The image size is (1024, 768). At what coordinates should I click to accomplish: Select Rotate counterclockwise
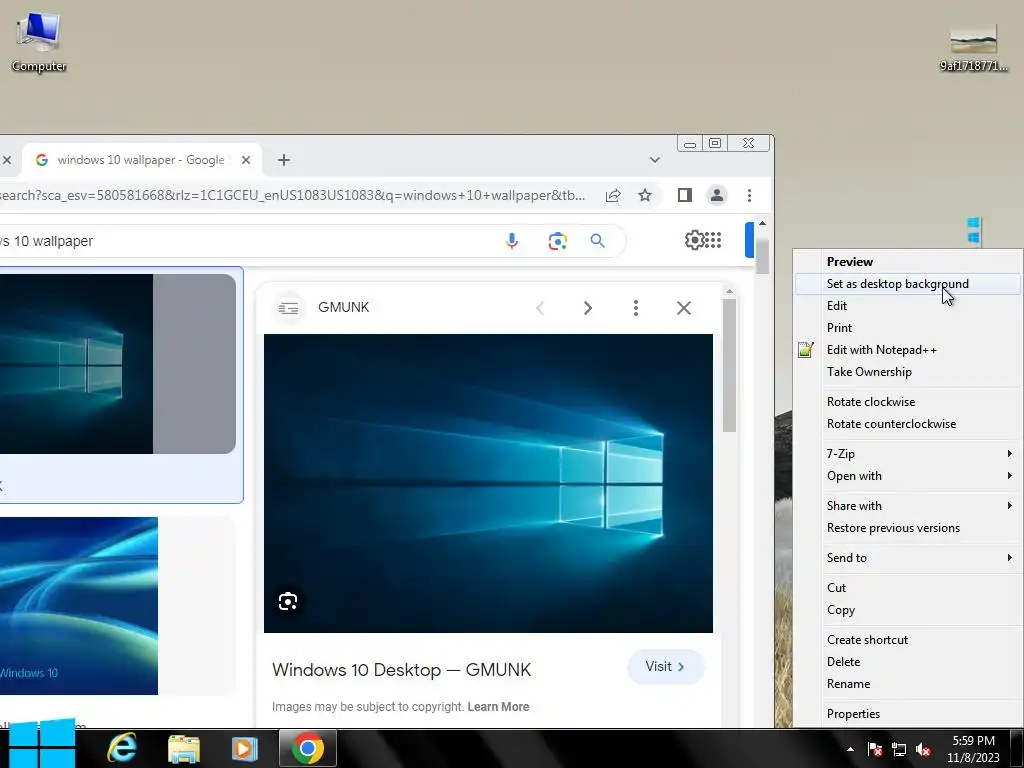pyautogui.click(x=908, y=424)
